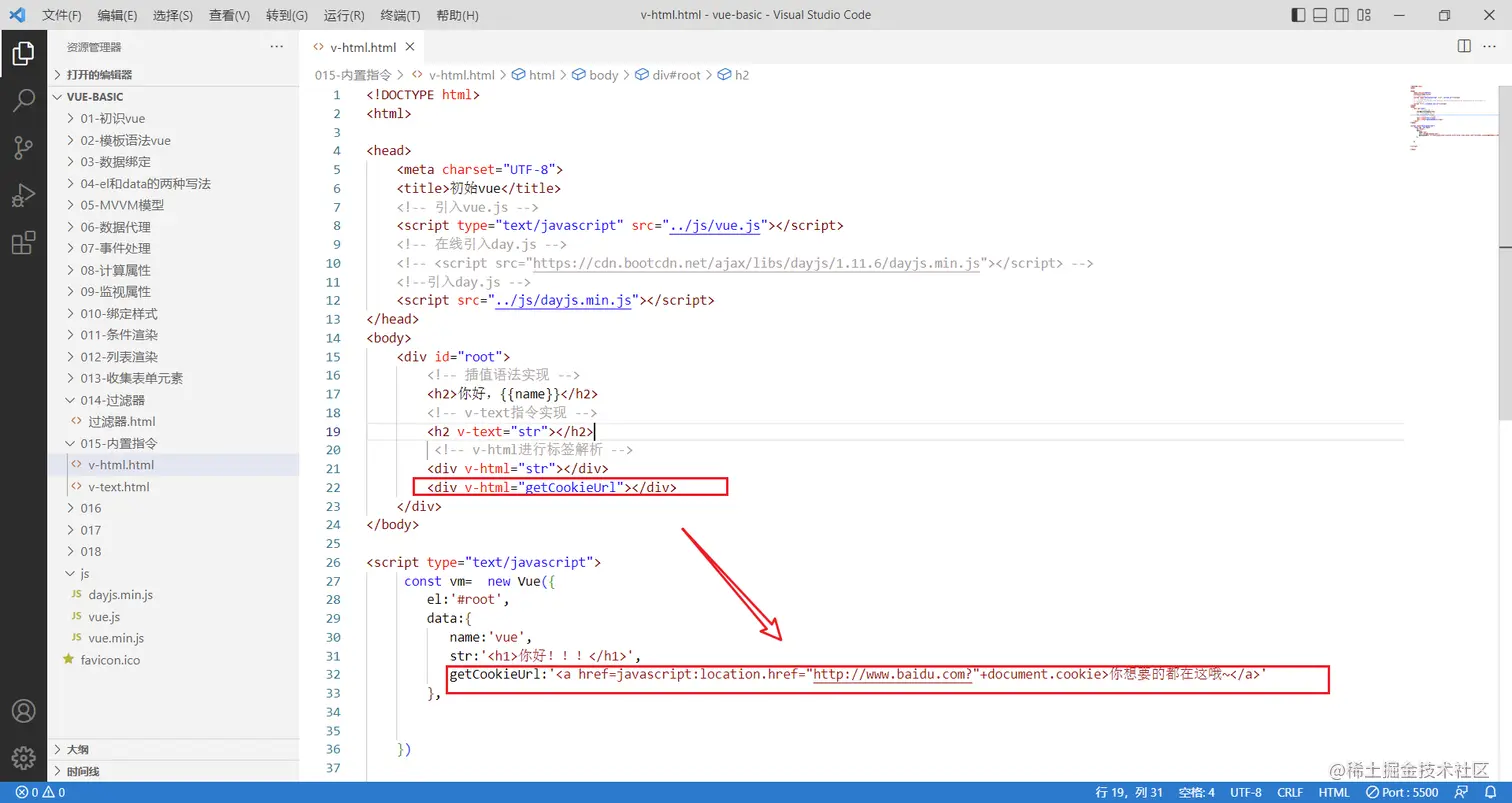
Task: Collapse the VUE-BASIC root folder
Action: click(x=174, y=97)
